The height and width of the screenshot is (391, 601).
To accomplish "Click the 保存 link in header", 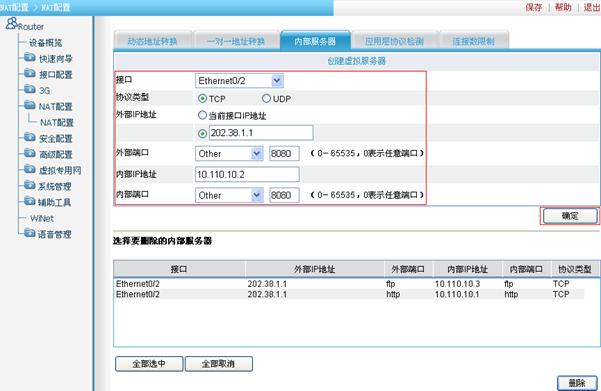I will click(x=534, y=7).
